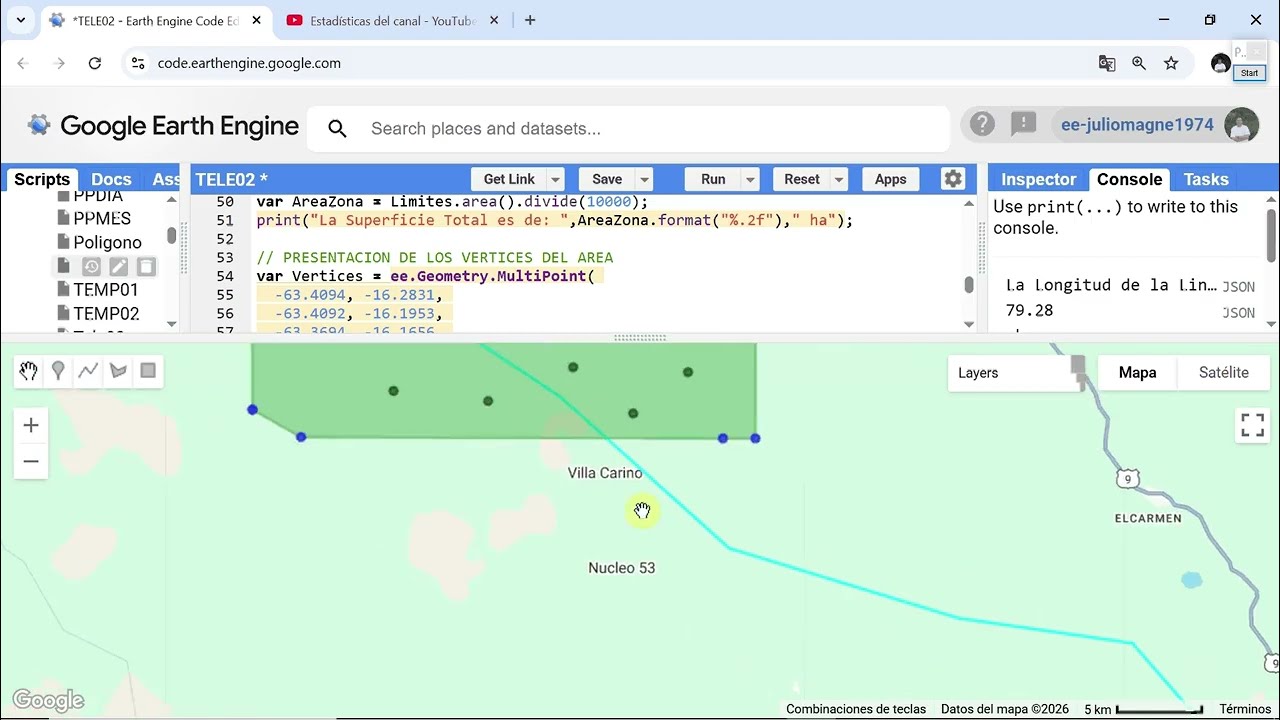This screenshot has height=720, width=1280.
Task: Click the 5 km map scale control
Action: click(x=1144, y=709)
